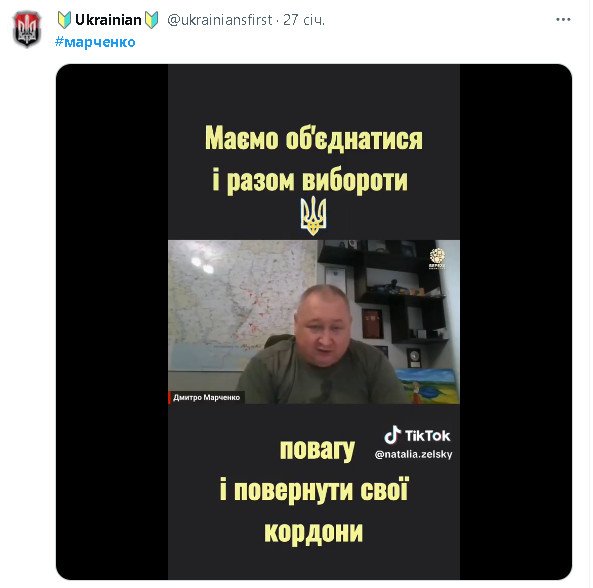This screenshot has width=593, height=588.
Task: Click the word "кордони" in the caption
Action: coord(314,532)
